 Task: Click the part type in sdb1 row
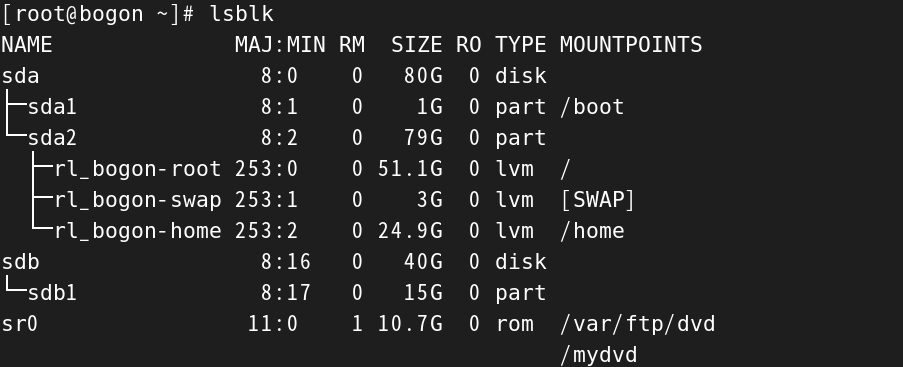pyautogui.click(x=521, y=294)
